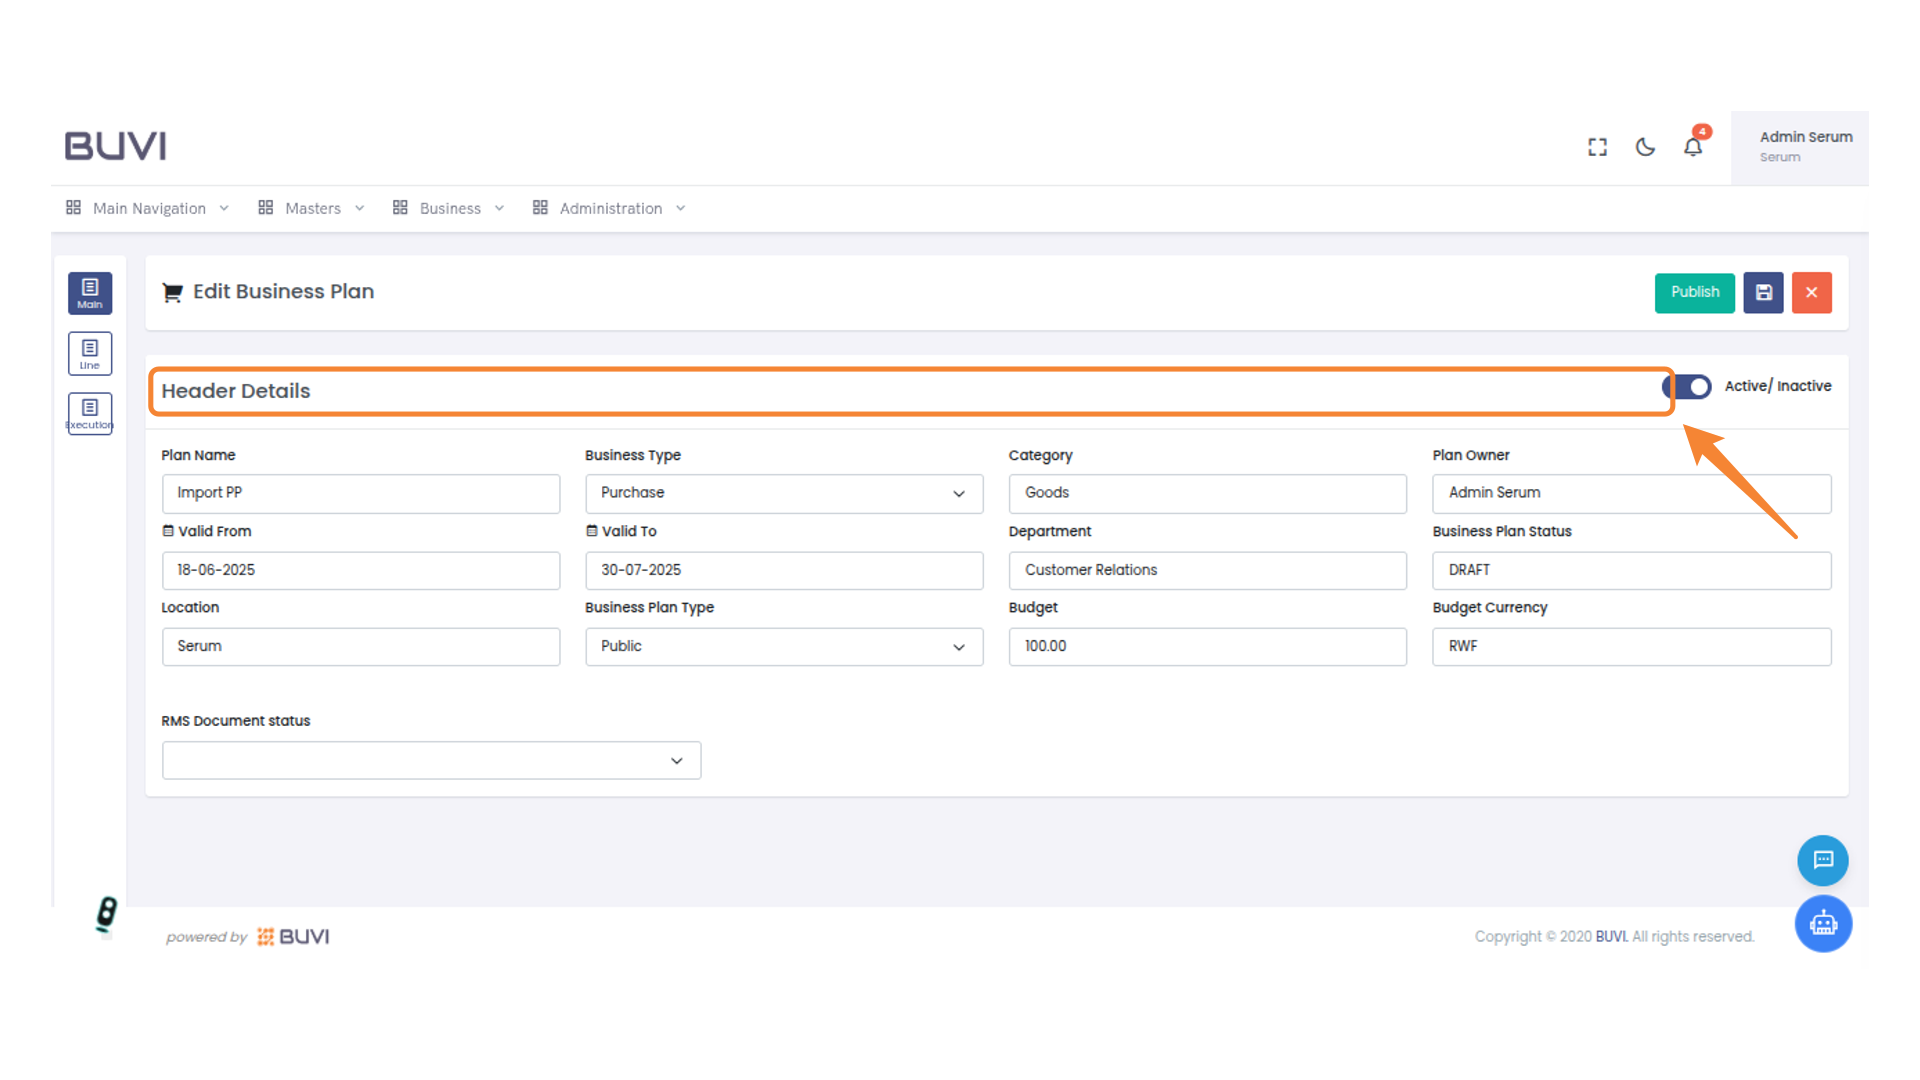Click inside the Plan Name field
This screenshot has width=1920, height=1080.
tap(360, 493)
